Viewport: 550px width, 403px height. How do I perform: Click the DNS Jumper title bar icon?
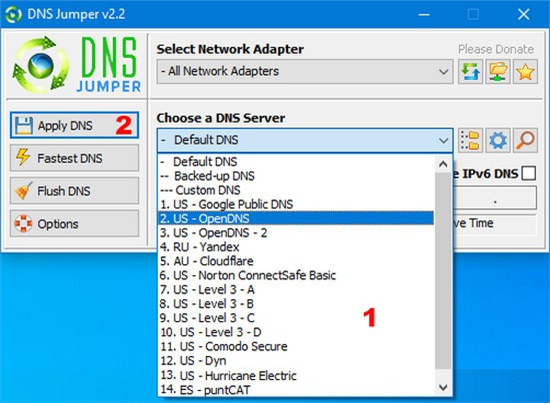click(13, 14)
